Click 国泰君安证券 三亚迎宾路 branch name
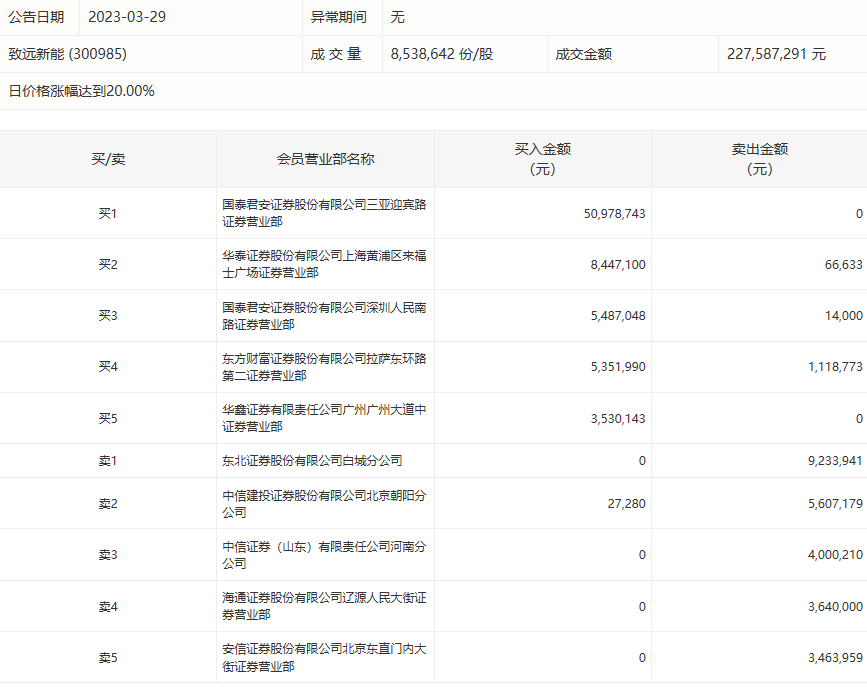 pyautogui.click(x=324, y=214)
